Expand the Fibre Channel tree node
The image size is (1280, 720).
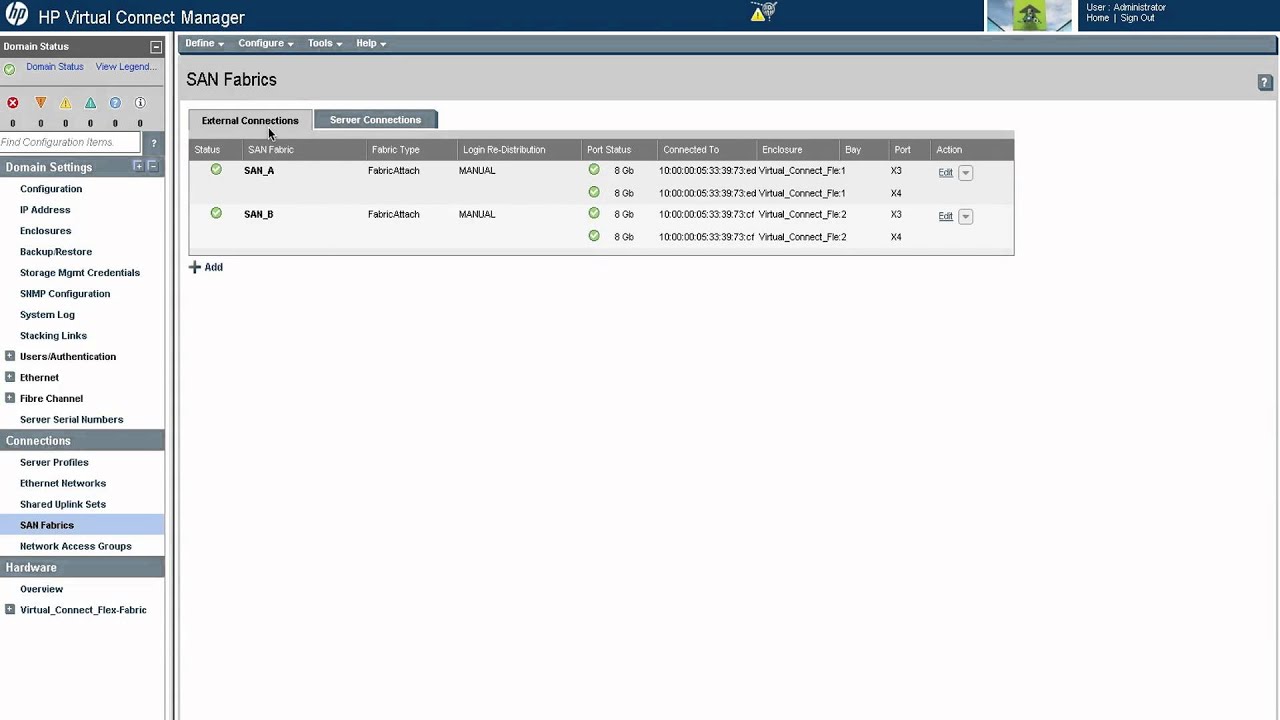10,398
